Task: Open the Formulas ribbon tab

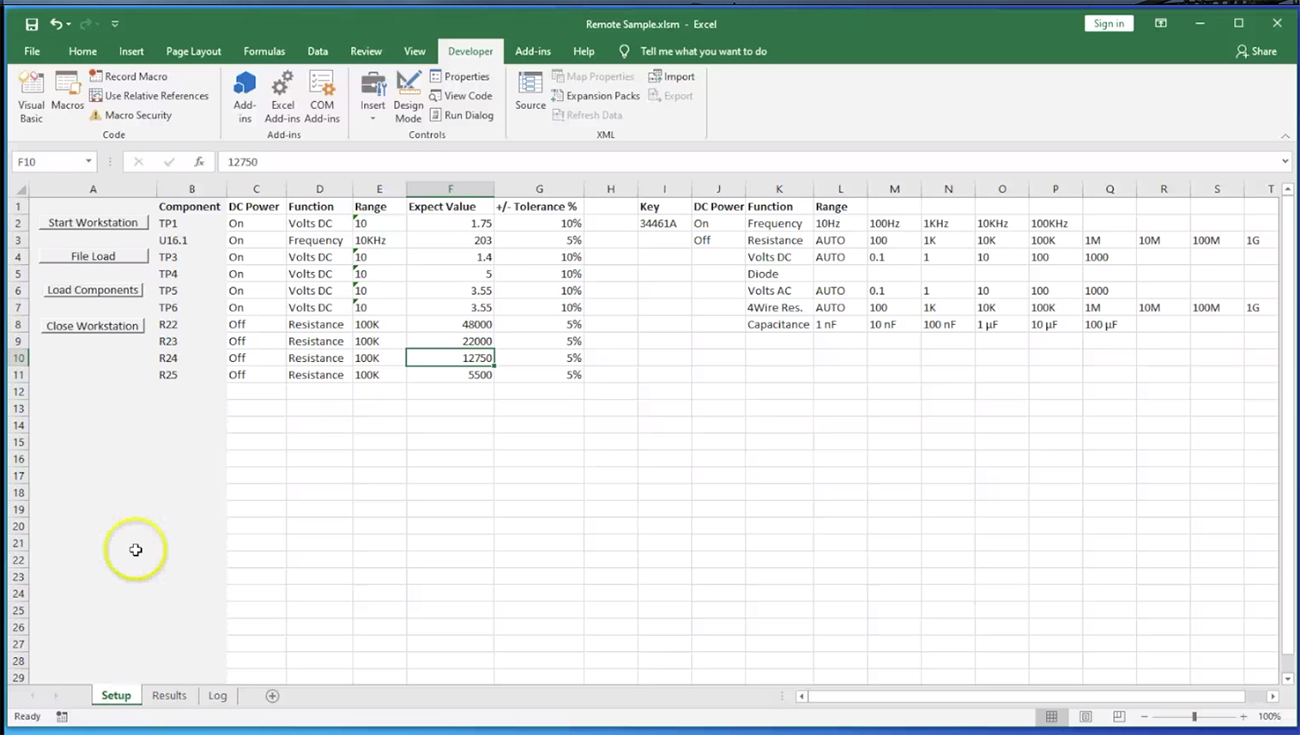Action: pos(264,51)
